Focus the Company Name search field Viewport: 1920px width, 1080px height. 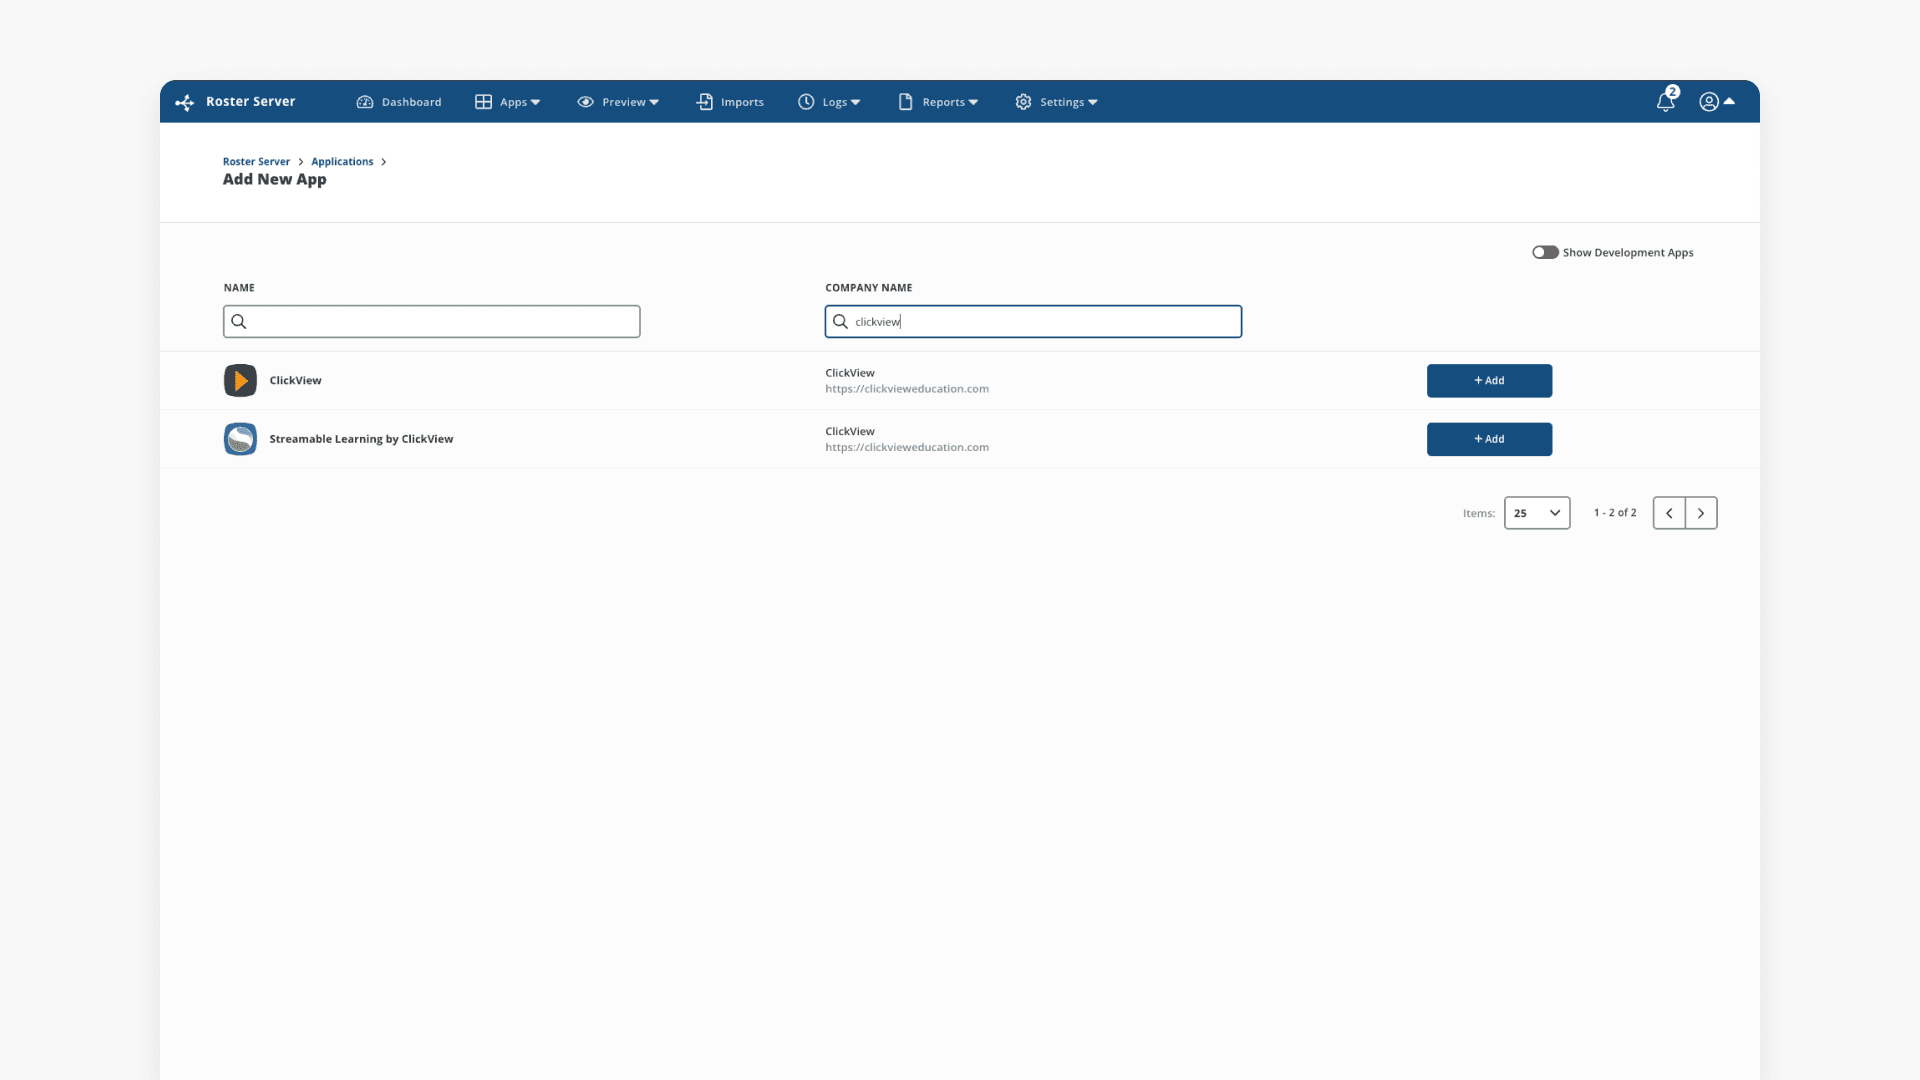pyautogui.click(x=1033, y=322)
